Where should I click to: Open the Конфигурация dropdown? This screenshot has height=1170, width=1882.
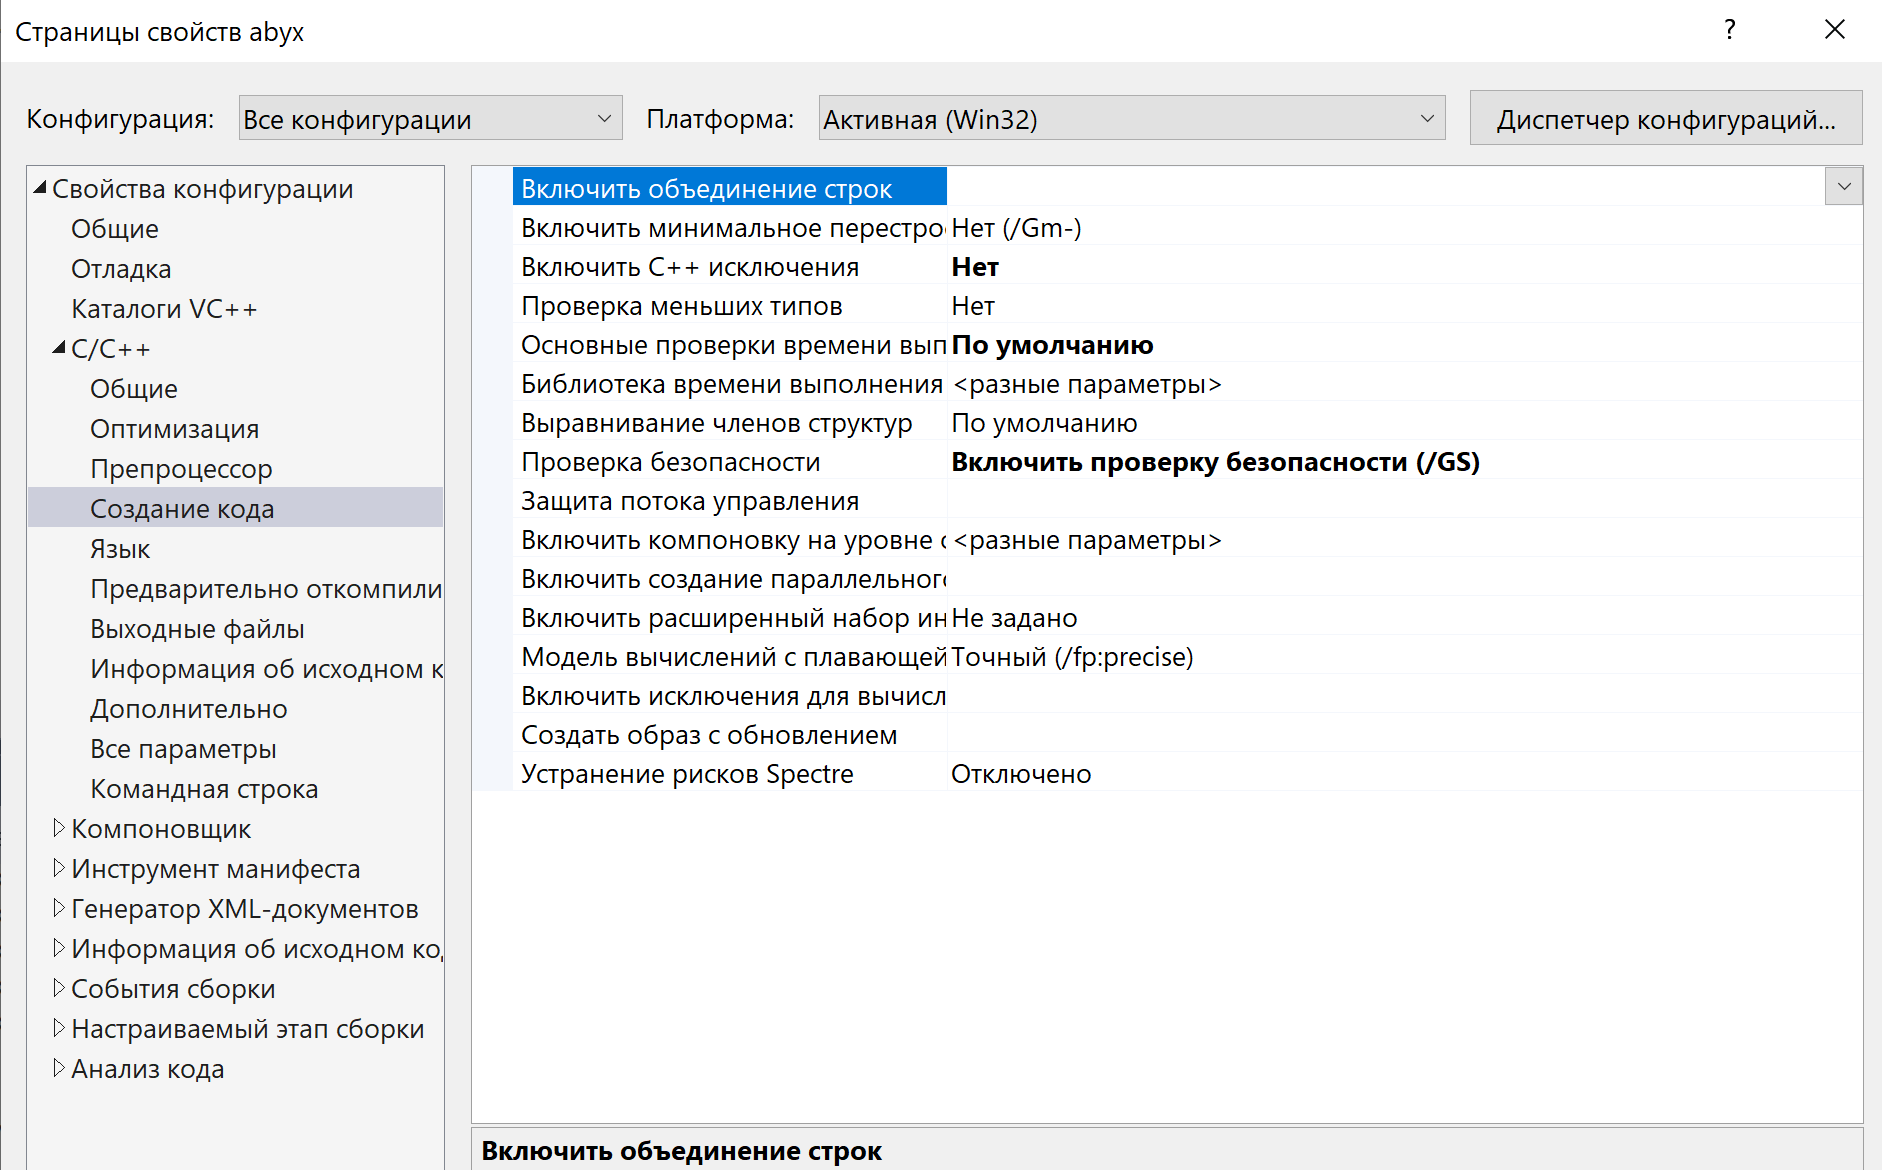tap(430, 119)
